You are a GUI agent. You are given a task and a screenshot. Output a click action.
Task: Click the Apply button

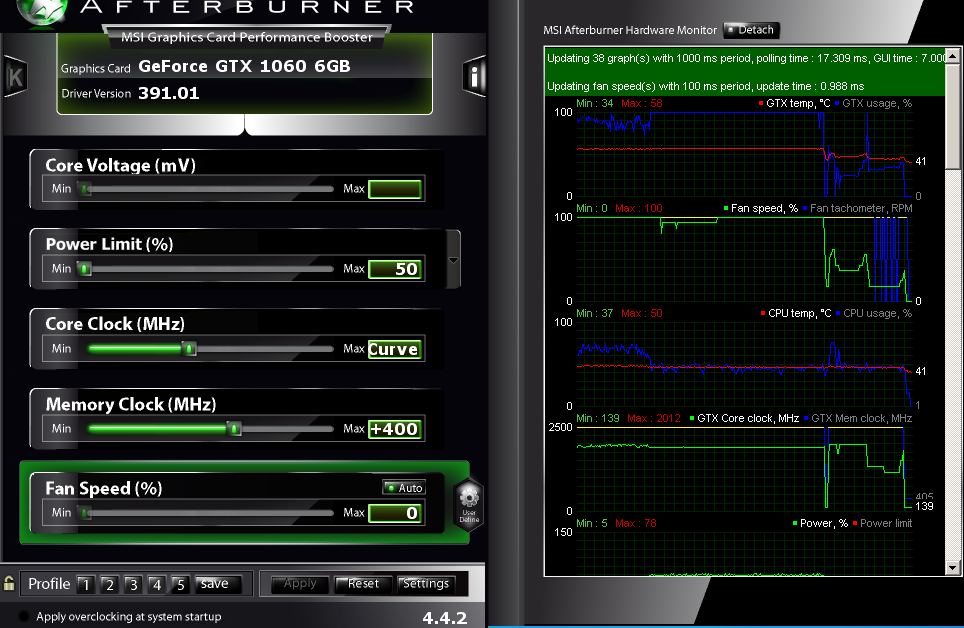(300, 584)
